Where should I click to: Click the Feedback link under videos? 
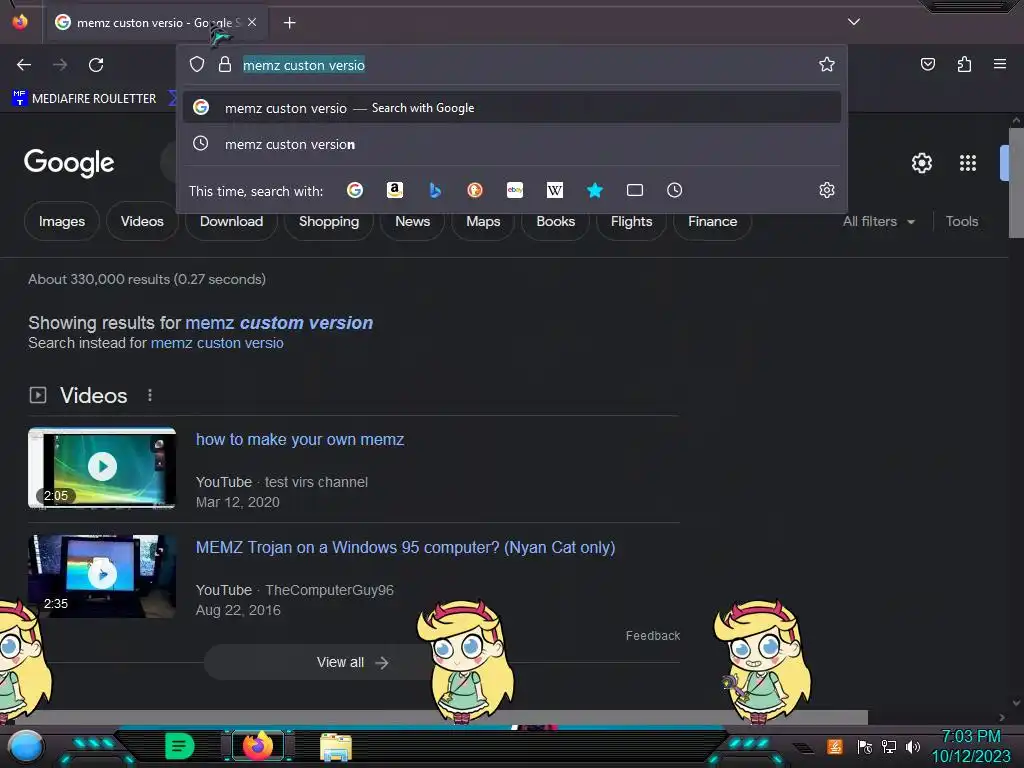point(652,635)
